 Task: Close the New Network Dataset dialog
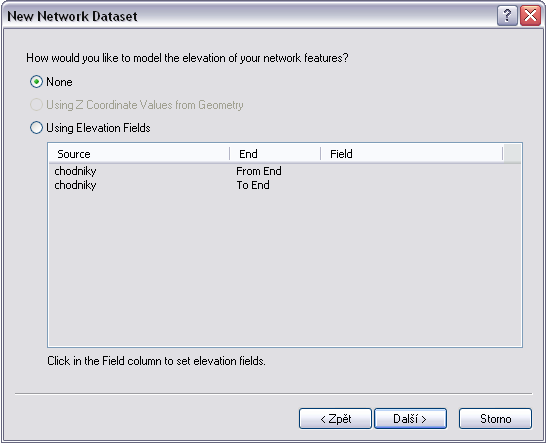coord(530,16)
